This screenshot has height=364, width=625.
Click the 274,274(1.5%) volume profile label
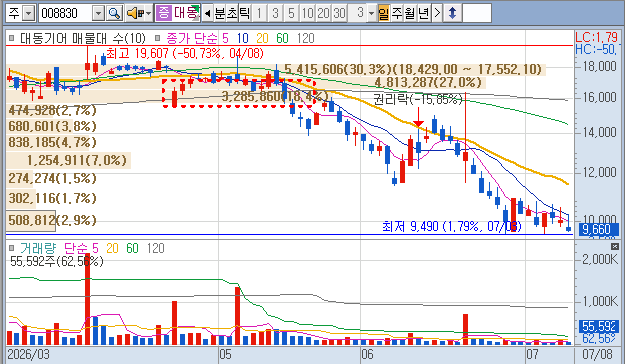point(52,178)
